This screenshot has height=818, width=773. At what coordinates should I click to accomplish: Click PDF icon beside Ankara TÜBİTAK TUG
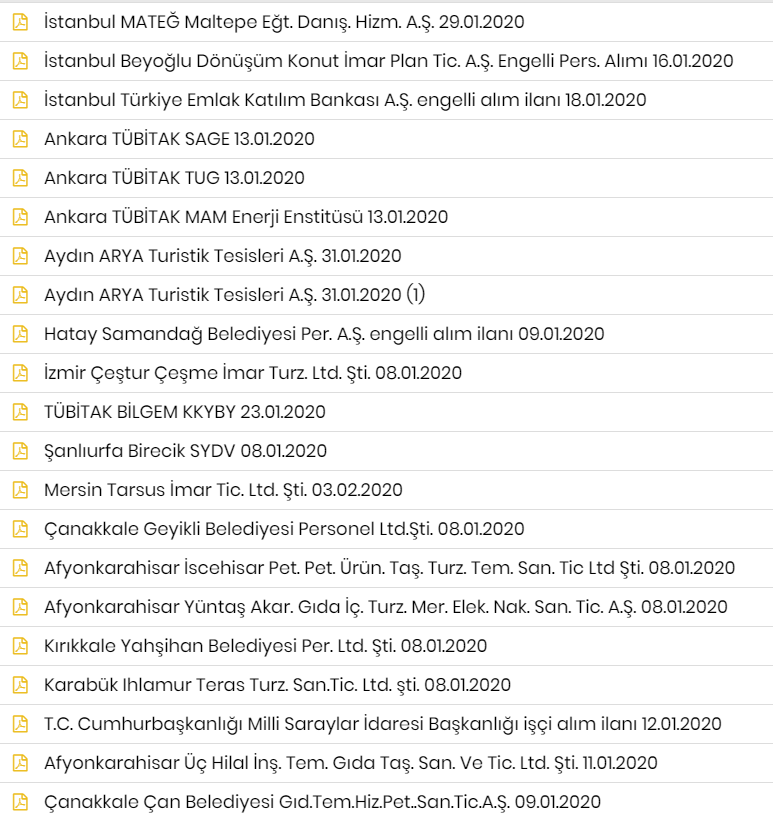pos(20,178)
